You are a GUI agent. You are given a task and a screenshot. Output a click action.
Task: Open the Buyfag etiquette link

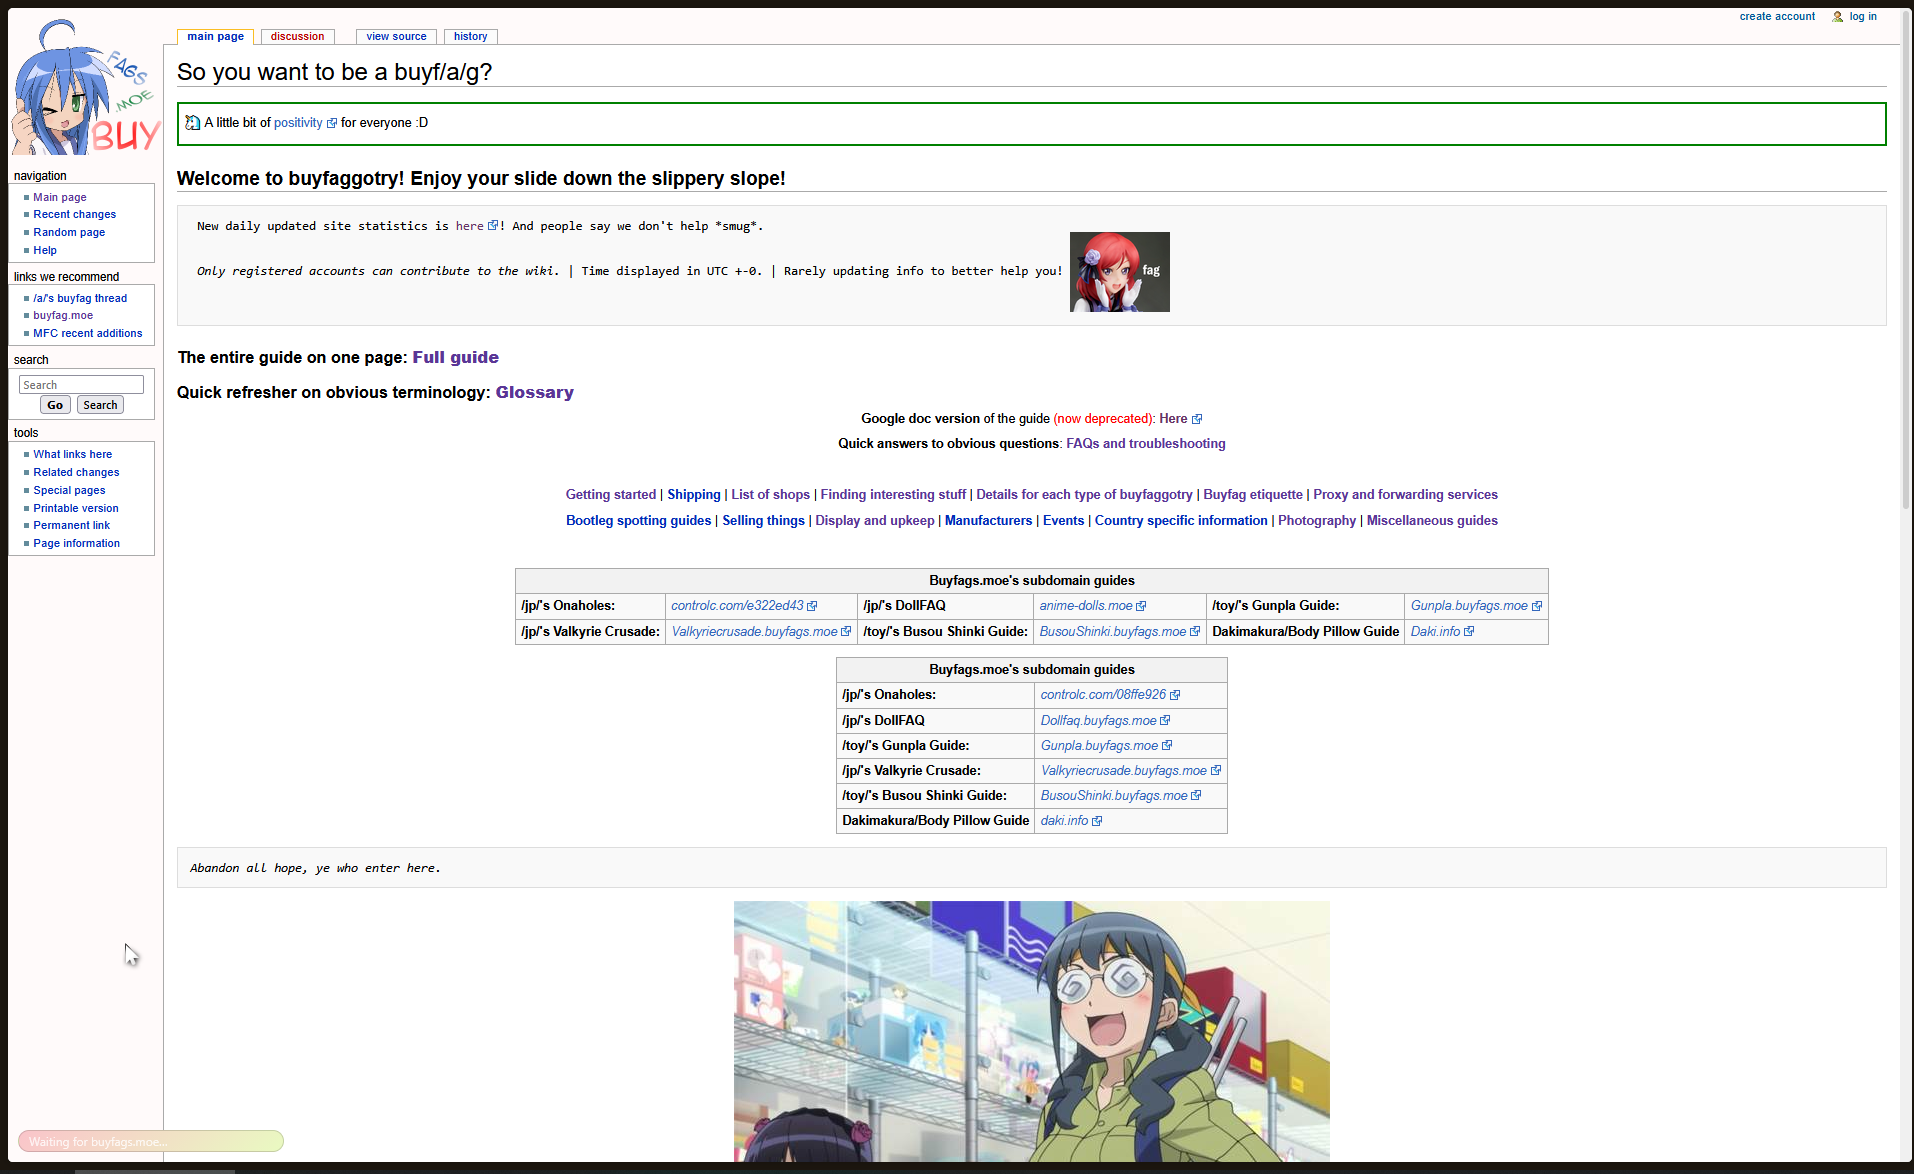tap(1253, 495)
